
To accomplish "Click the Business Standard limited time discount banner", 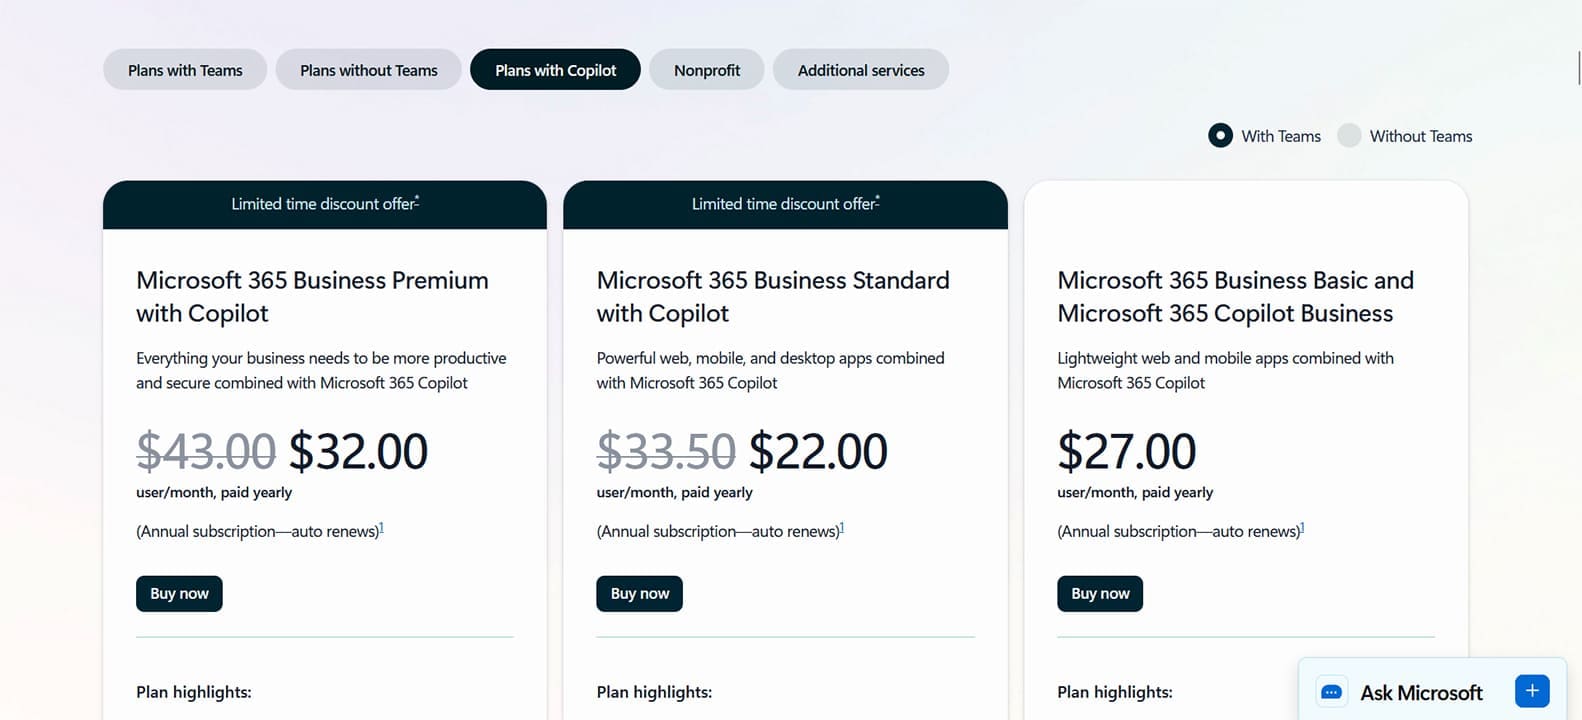I will 785,205.
